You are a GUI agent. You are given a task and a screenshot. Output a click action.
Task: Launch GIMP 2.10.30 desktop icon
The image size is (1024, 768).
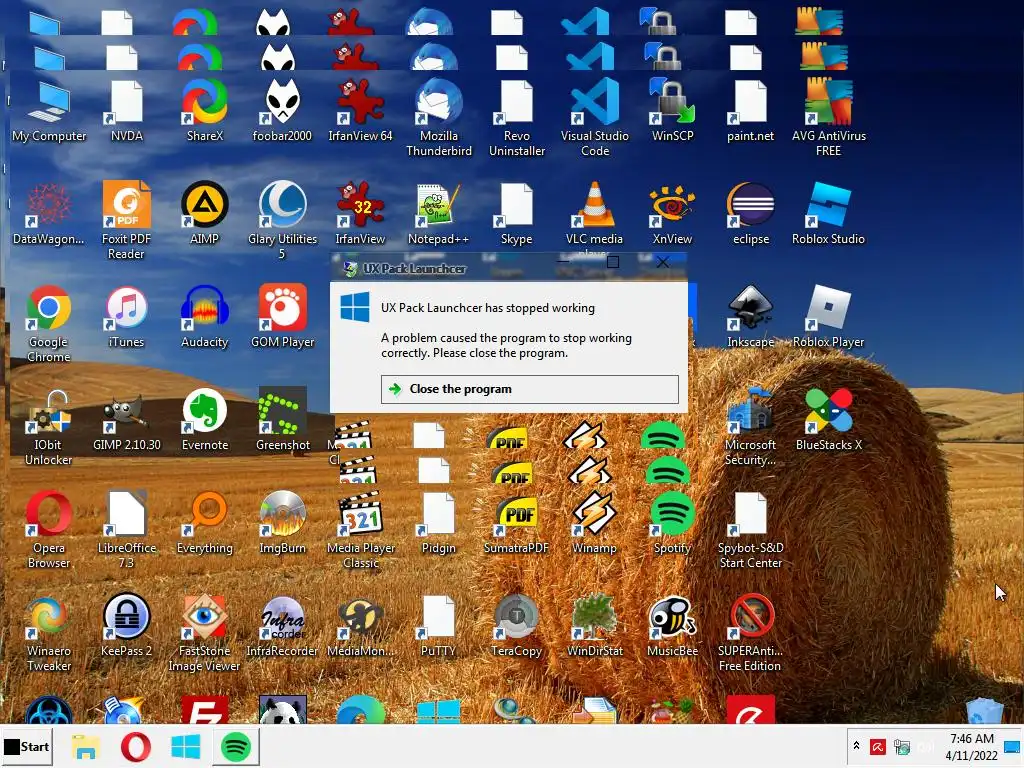127,421
